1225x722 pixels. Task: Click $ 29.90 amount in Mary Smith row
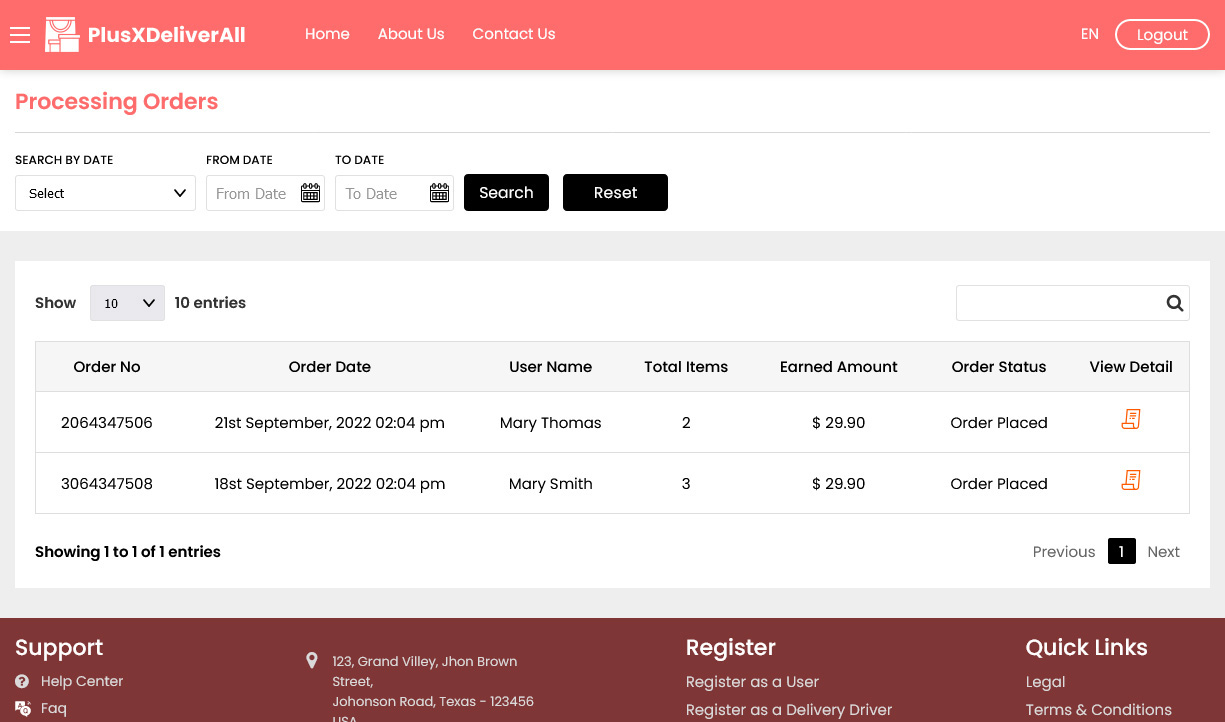[839, 484]
